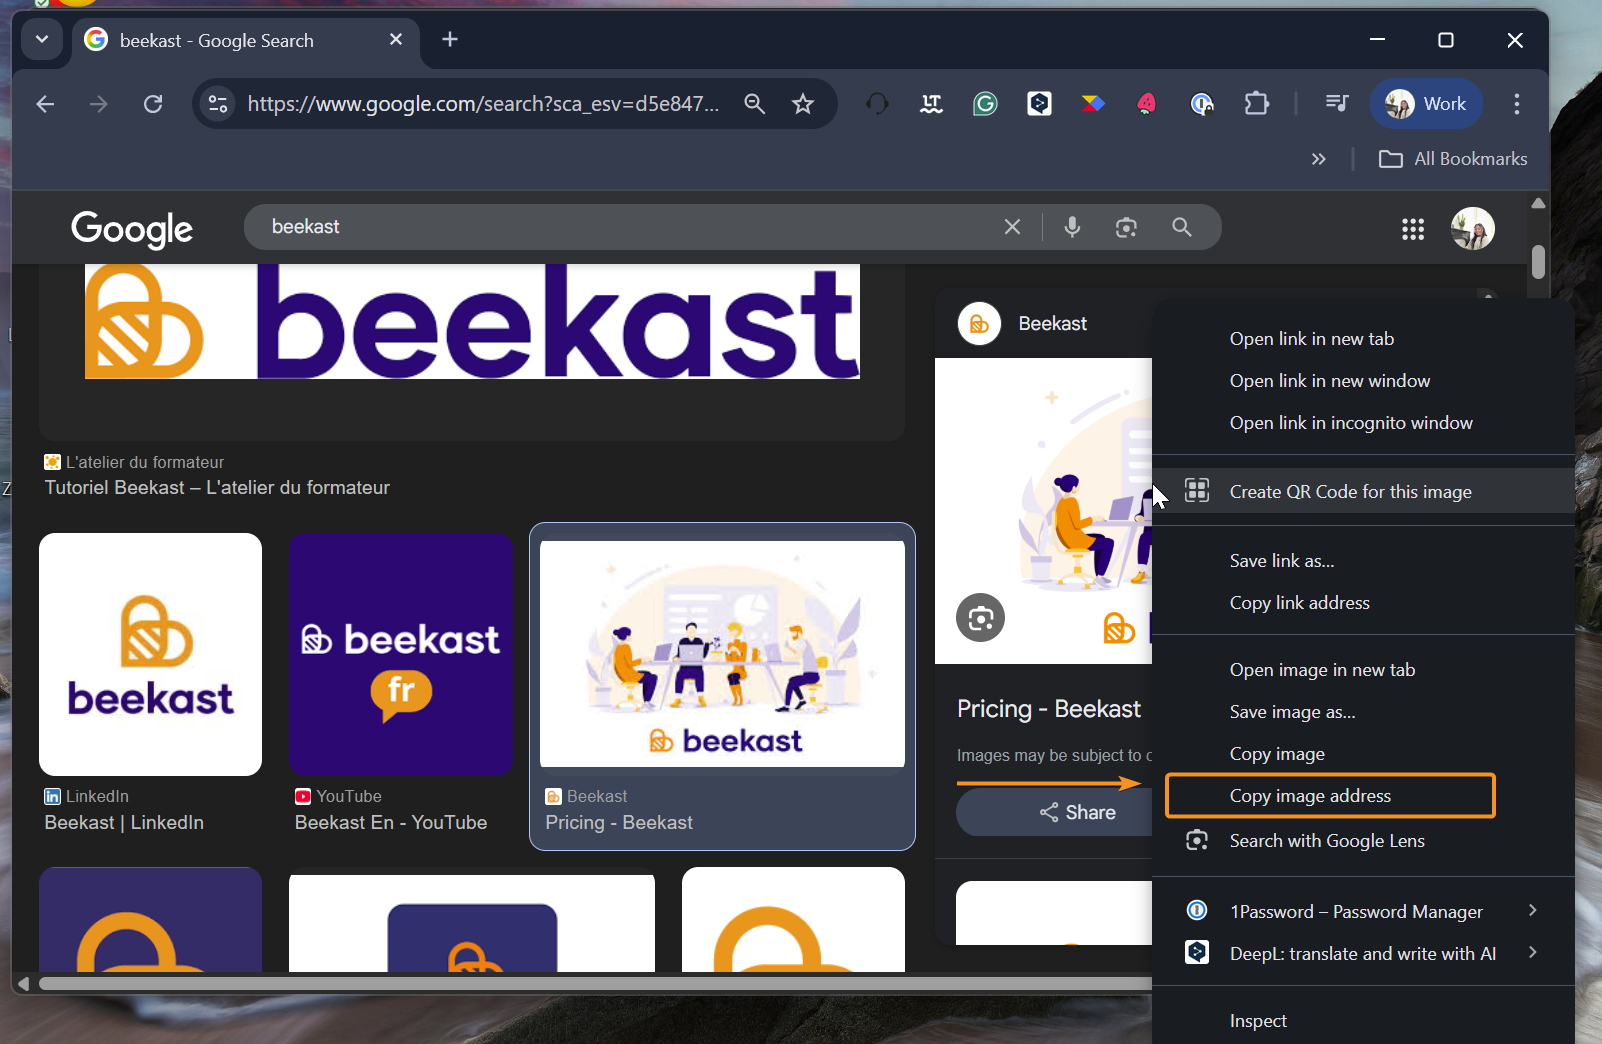Open the tab search dropdown arrow
This screenshot has height=1044, width=1602.
[42, 40]
